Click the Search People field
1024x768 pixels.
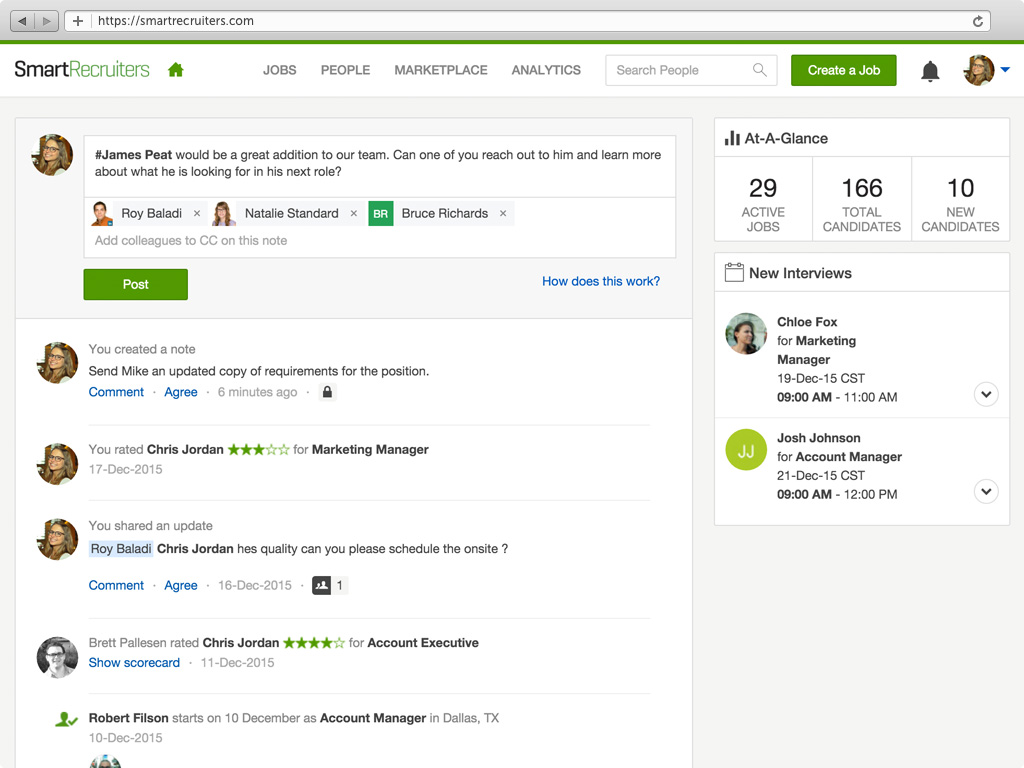tap(691, 70)
